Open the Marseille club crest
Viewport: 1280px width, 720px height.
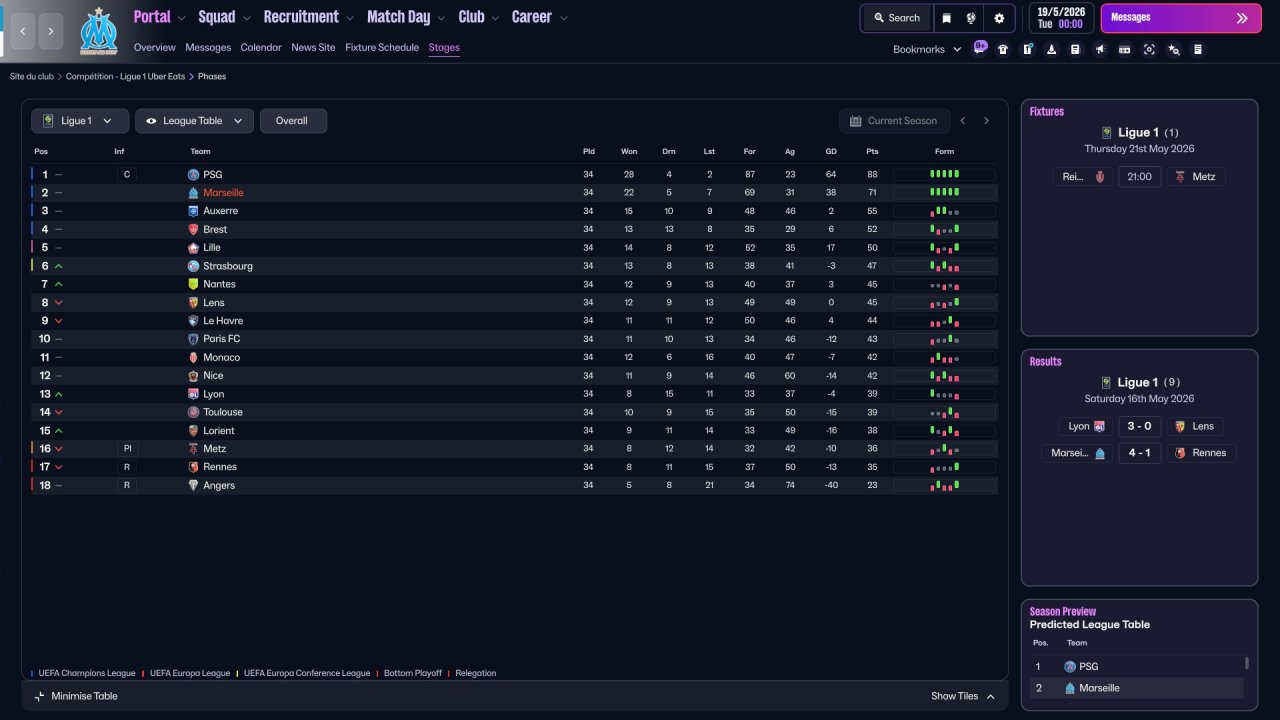click(98, 31)
